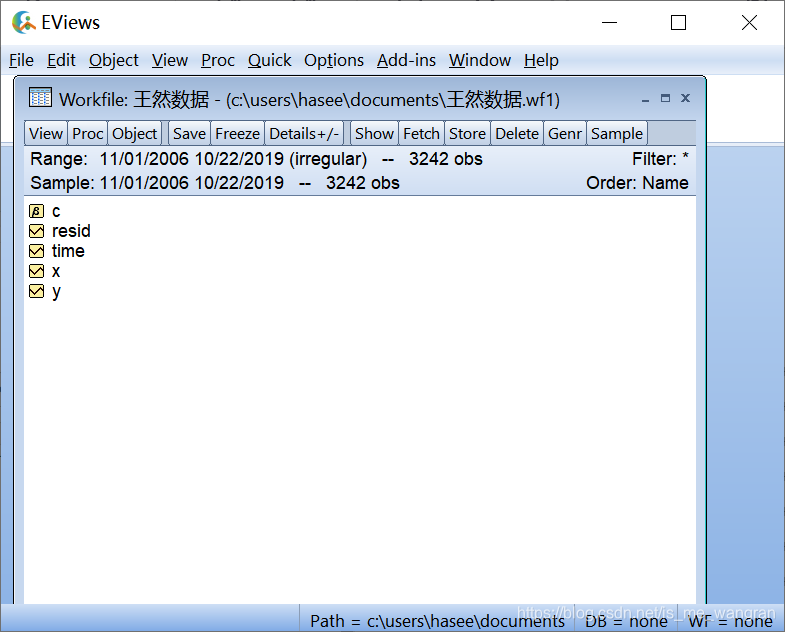Click the Range date text line

tap(256, 159)
